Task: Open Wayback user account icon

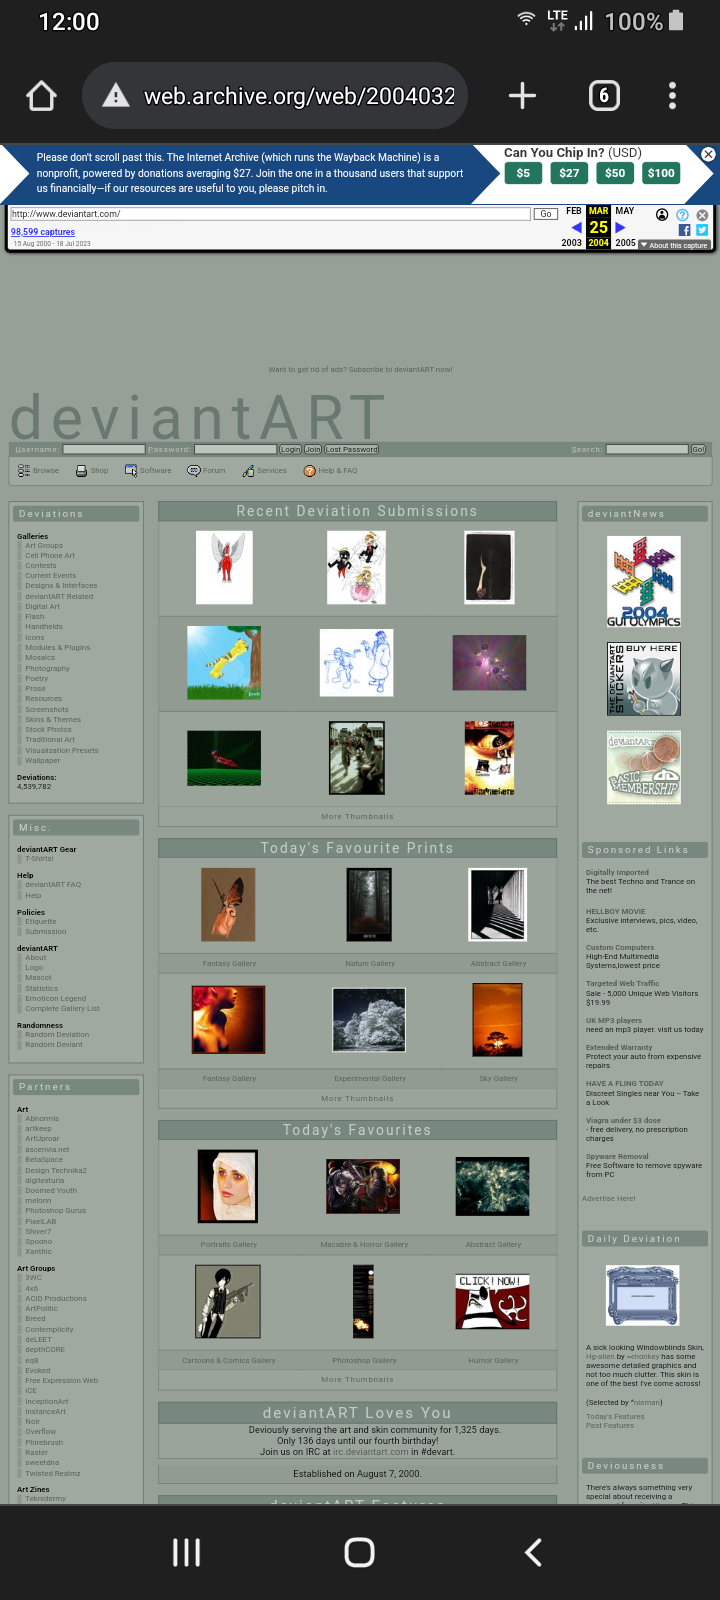Action: pyautogui.click(x=662, y=215)
